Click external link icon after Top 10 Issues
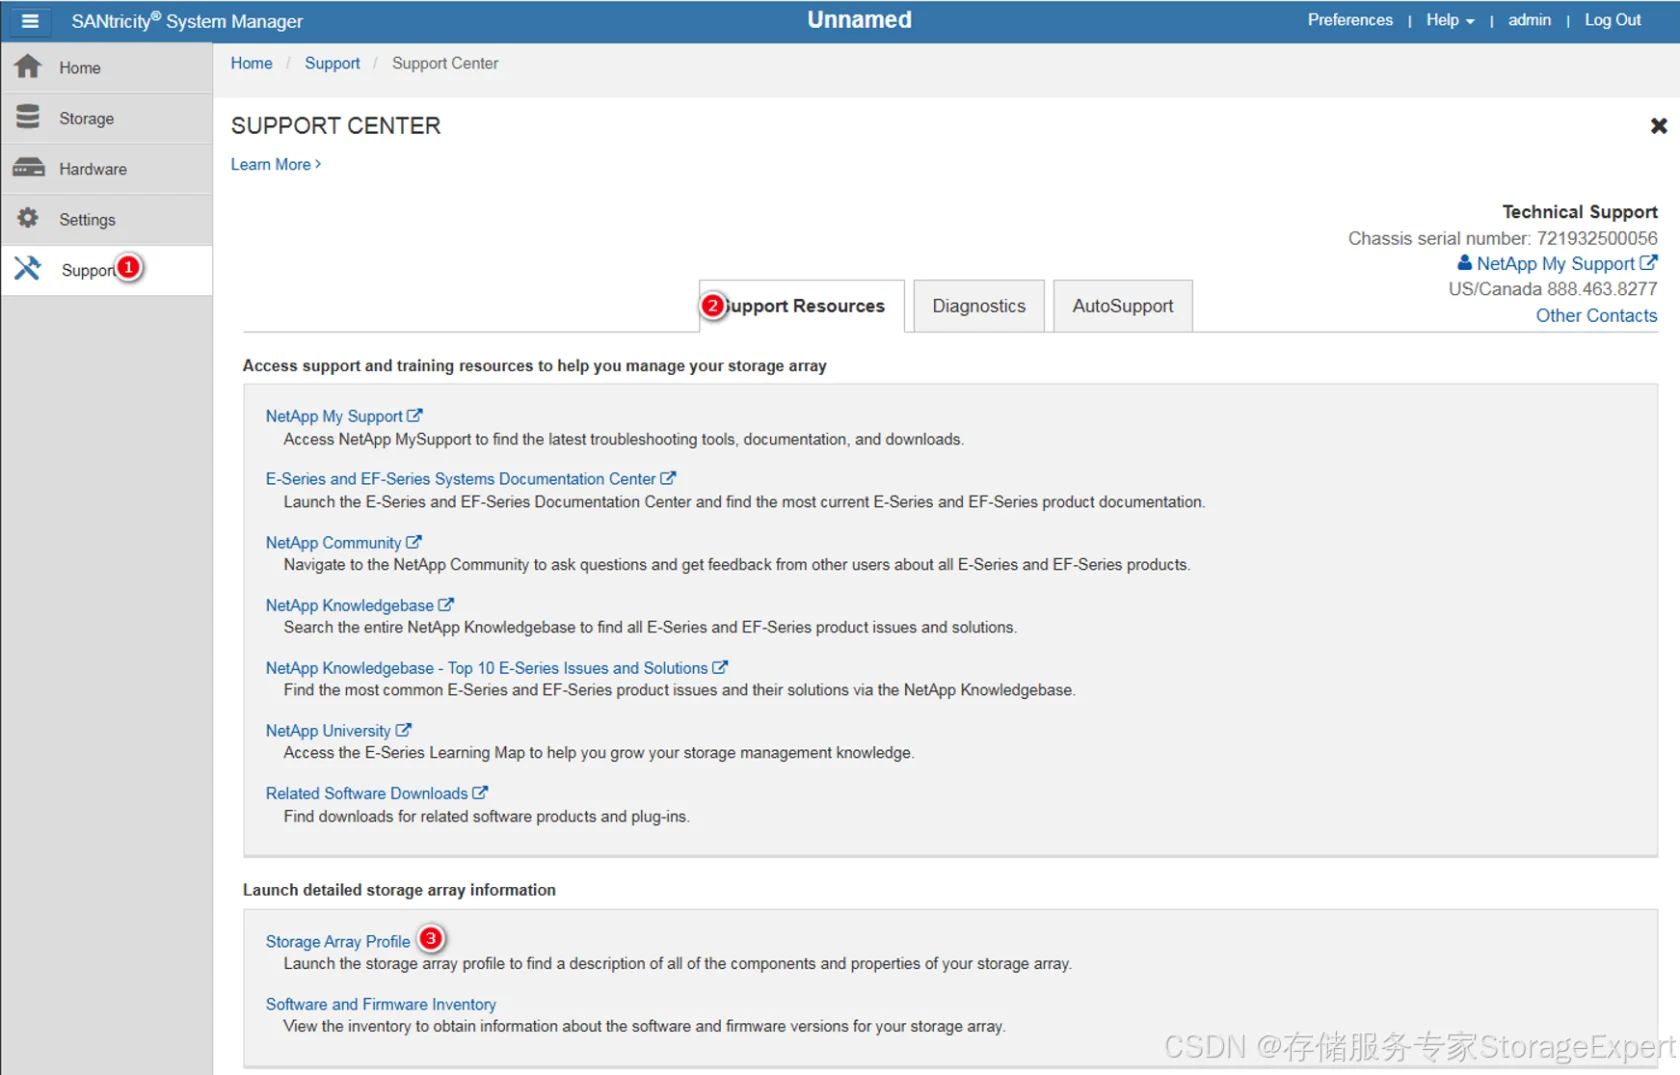The height and width of the screenshot is (1075, 1680). (x=720, y=667)
